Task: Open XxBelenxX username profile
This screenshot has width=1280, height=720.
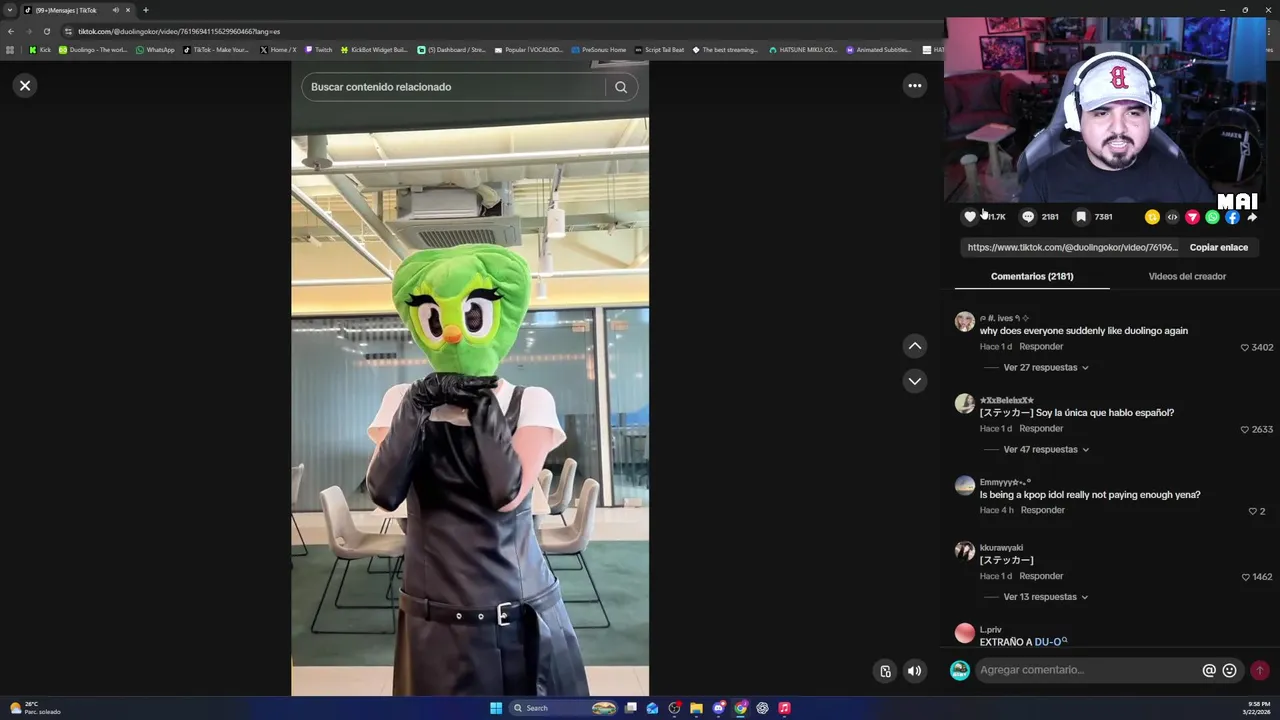Action: pos(1006,400)
